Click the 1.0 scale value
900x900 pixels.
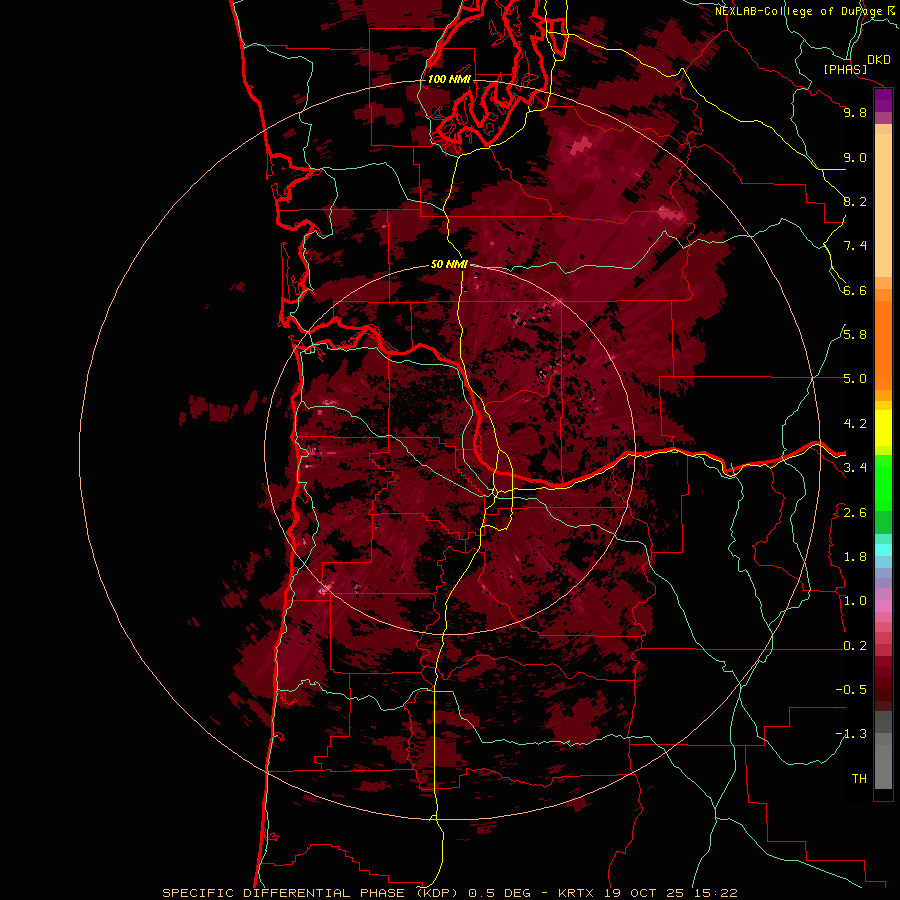(x=855, y=601)
